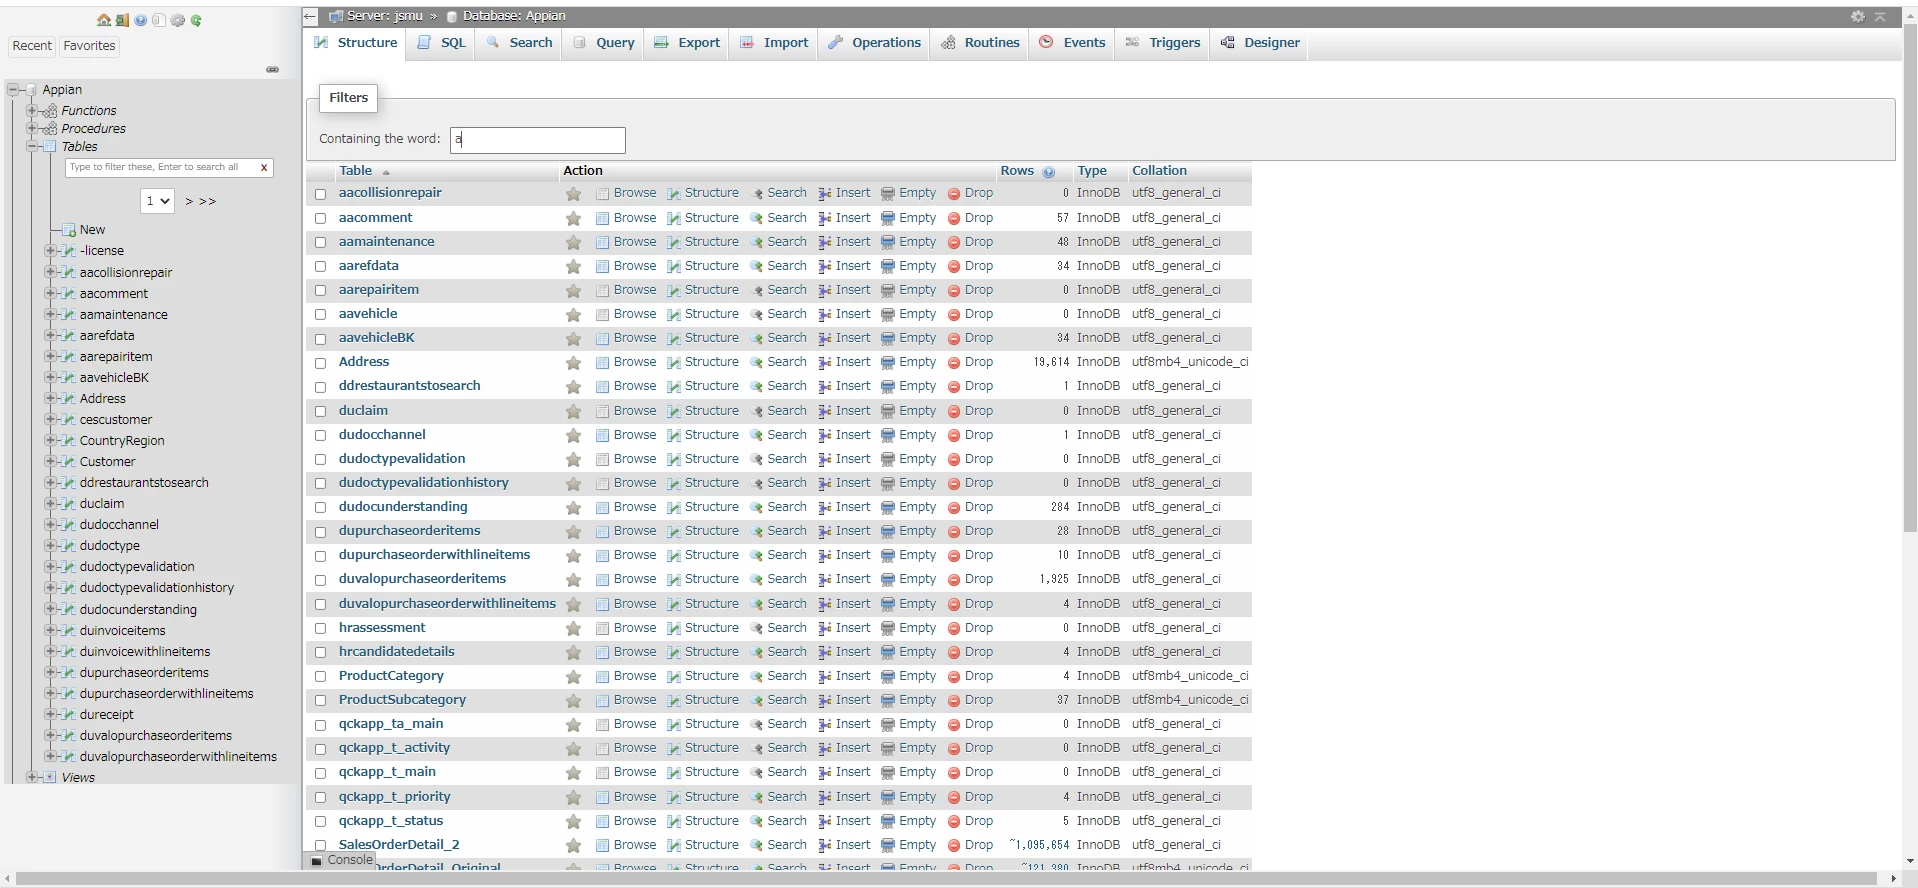Click the Rows help question icon
The image size is (1918, 888).
1048,172
